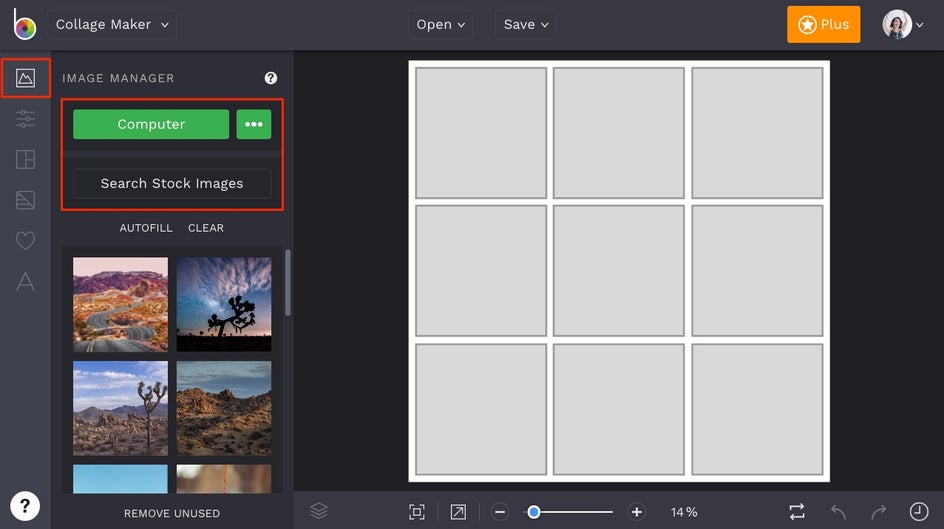The width and height of the screenshot is (944, 529).
Task: Expand the Collage Maker dropdown
Action: click(112, 24)
